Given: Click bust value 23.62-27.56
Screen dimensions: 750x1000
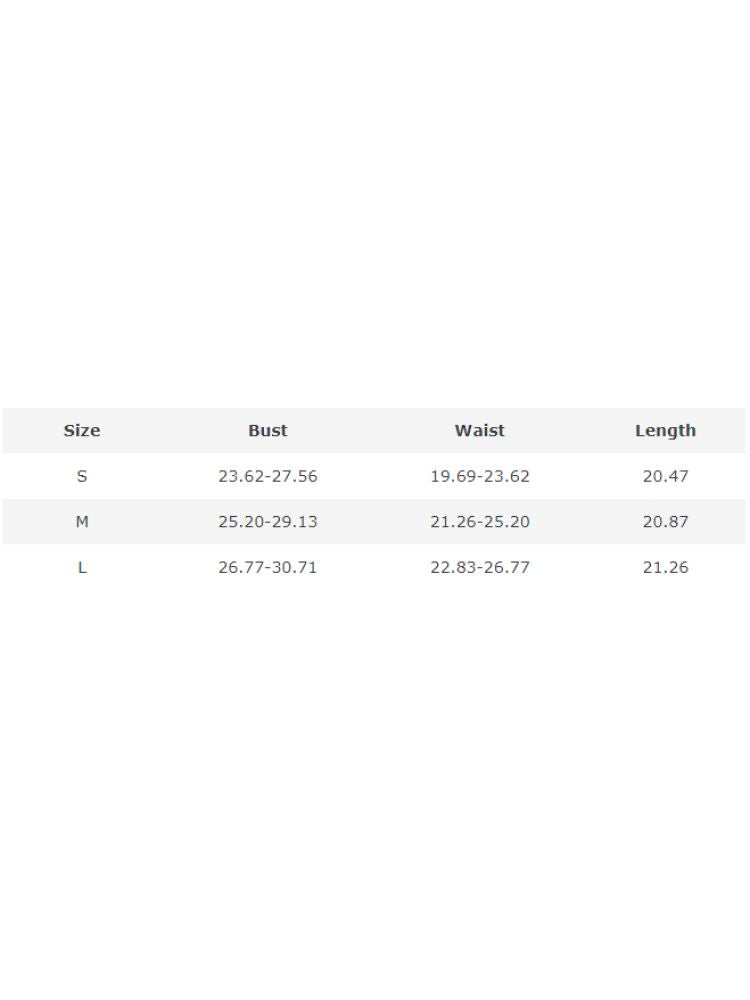Looking at the screenshot, I should (x=267, y=476).
